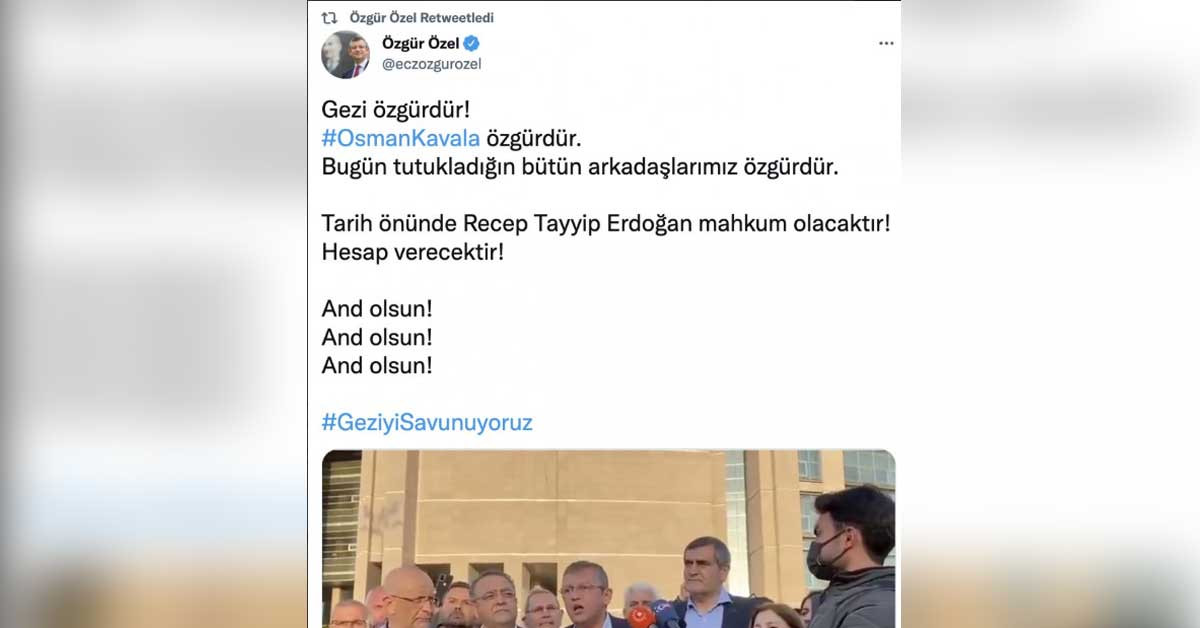Click the 'Bugün tutukladığın bütün arkadaşlarımız' line
1200x628 pixels.
point(580,166)
